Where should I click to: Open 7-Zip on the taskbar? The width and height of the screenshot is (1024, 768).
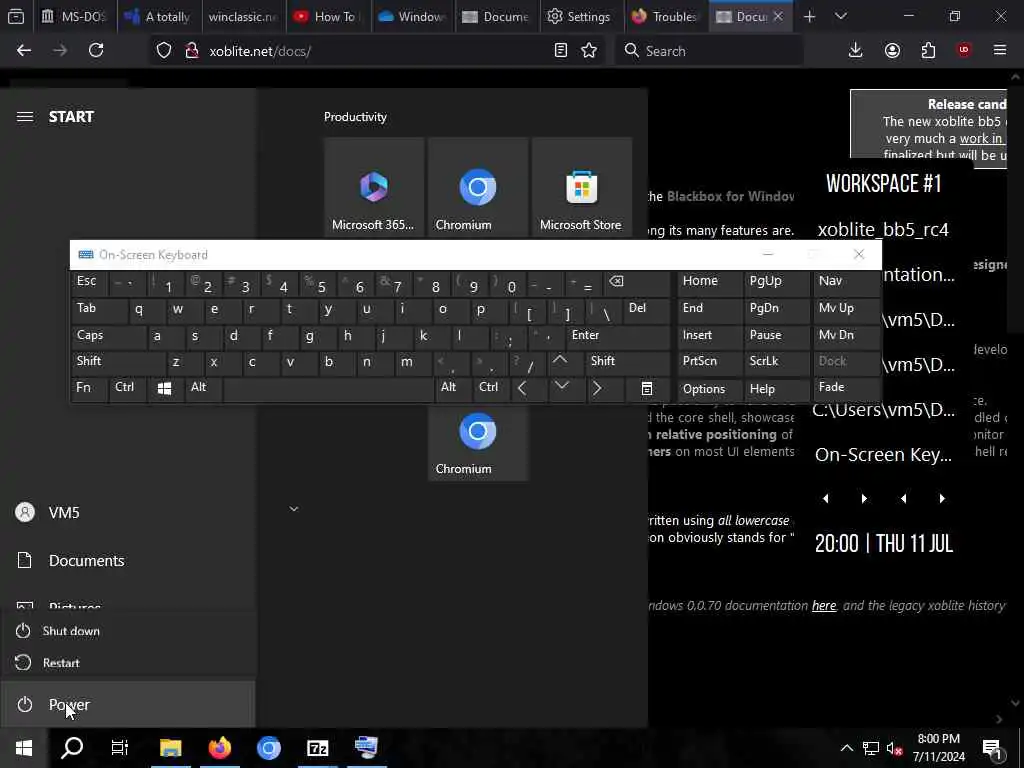317,748
